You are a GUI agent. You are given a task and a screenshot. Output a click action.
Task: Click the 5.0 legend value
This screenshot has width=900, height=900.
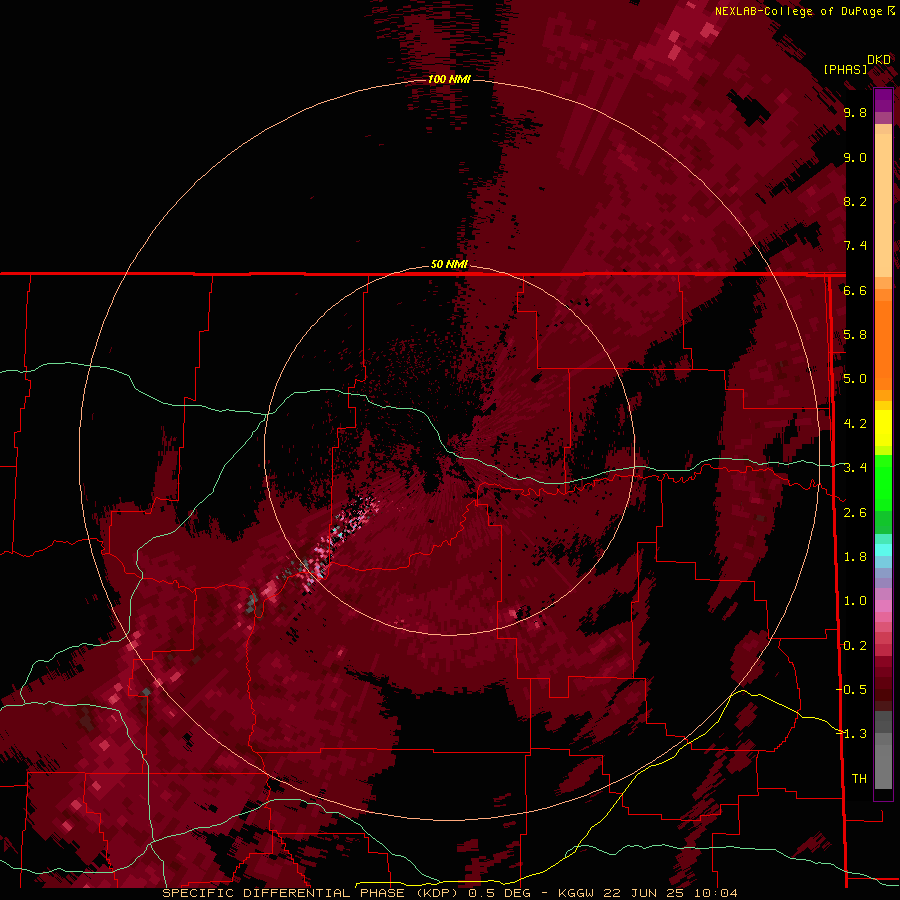tap(855, 379)
